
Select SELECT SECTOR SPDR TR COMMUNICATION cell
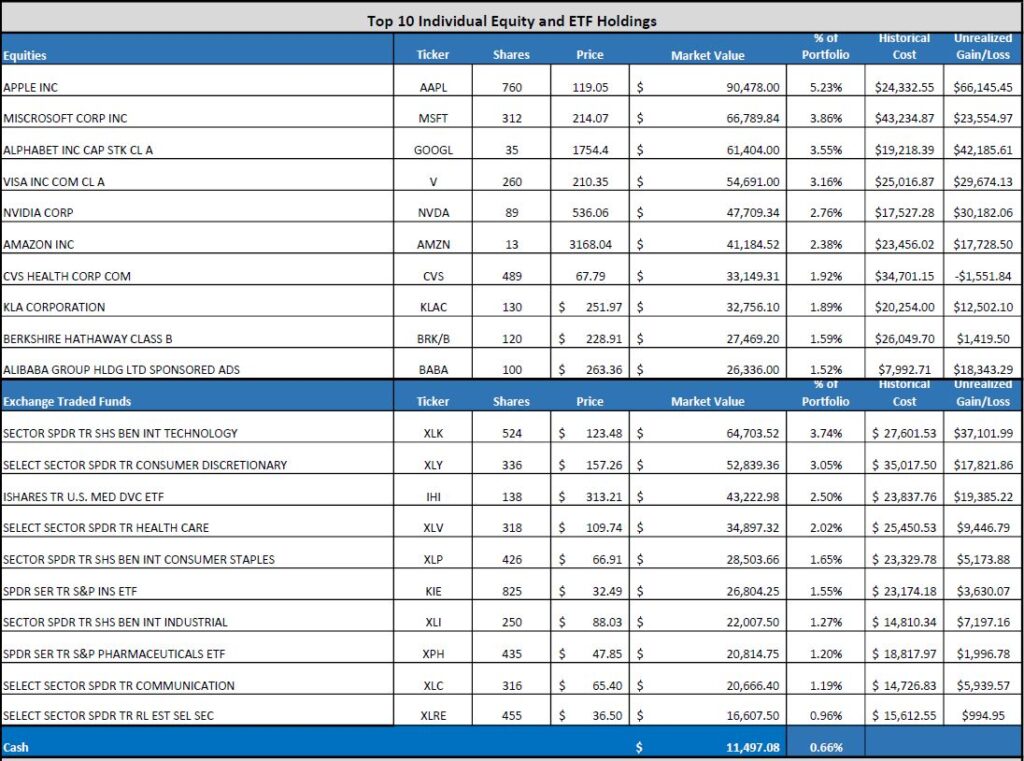click(x=197, y=679)
